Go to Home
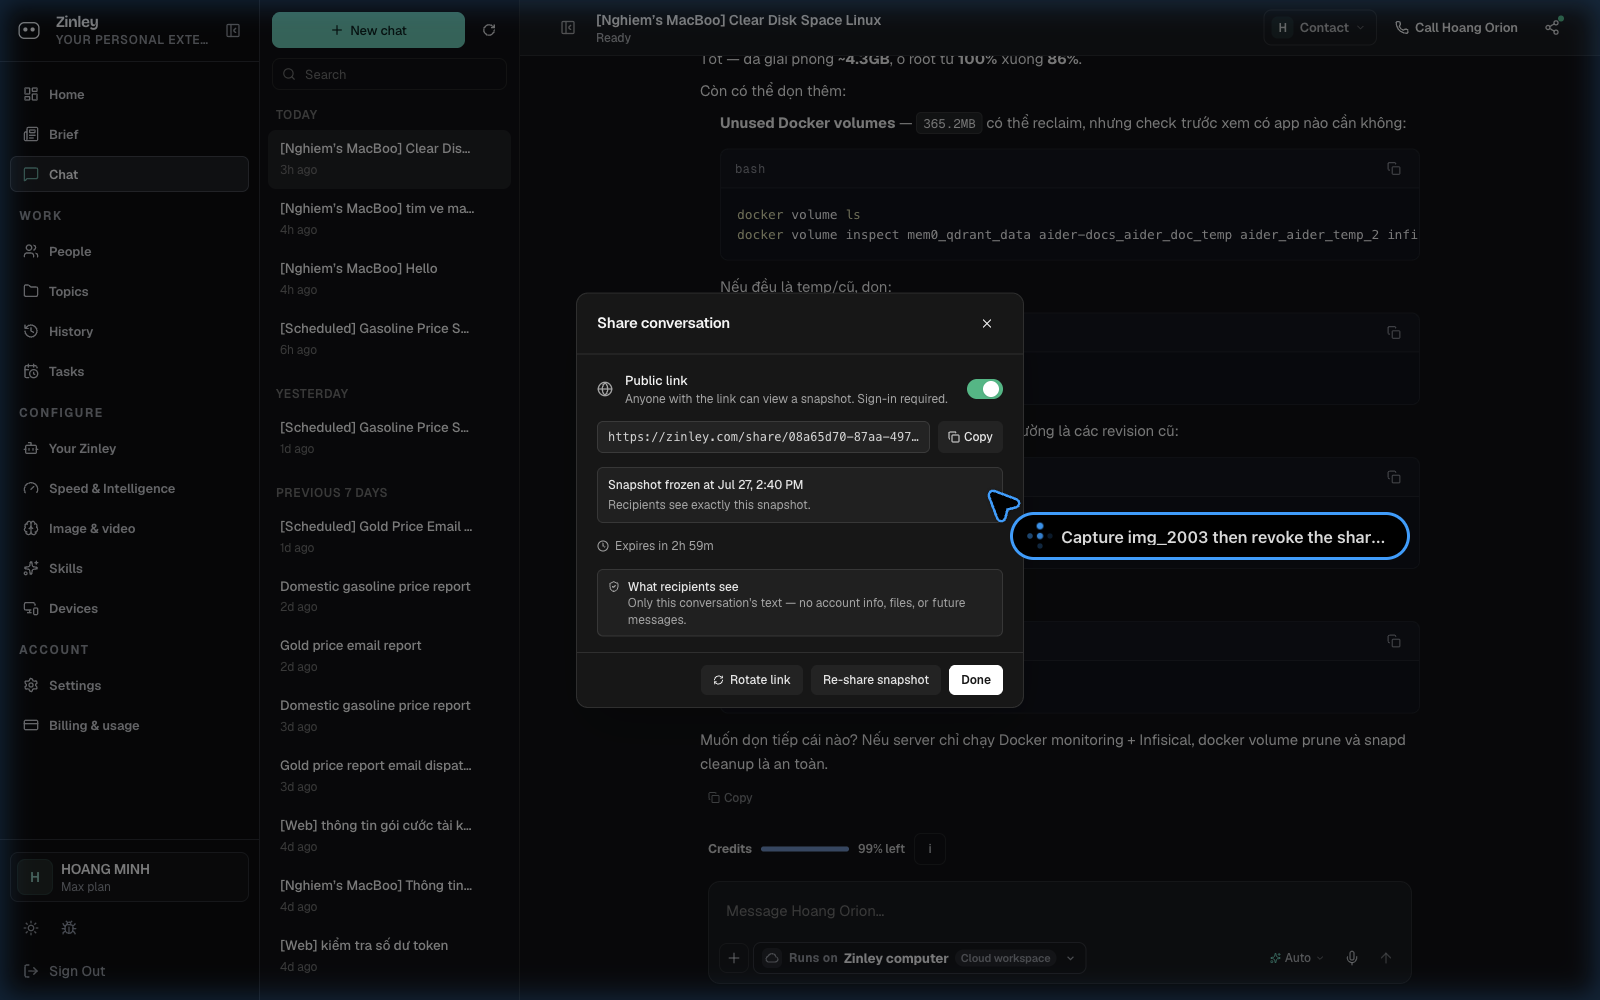 (129, 94)
